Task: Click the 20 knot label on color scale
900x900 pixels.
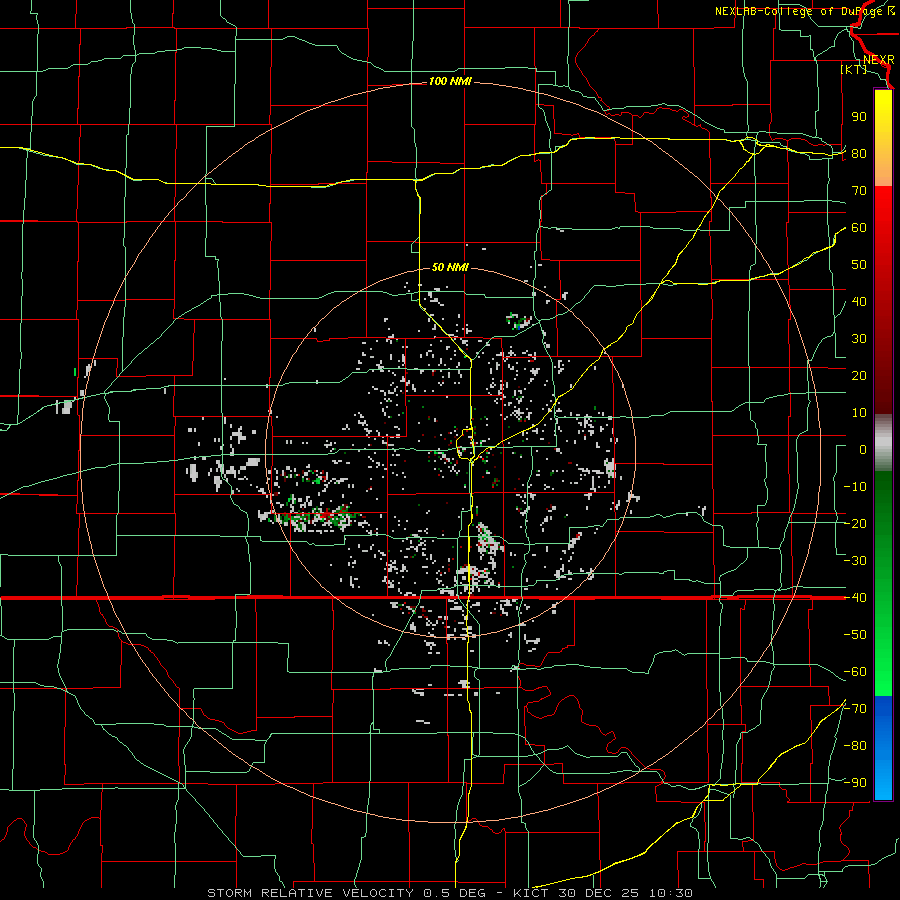Action: tap(859, 376)
